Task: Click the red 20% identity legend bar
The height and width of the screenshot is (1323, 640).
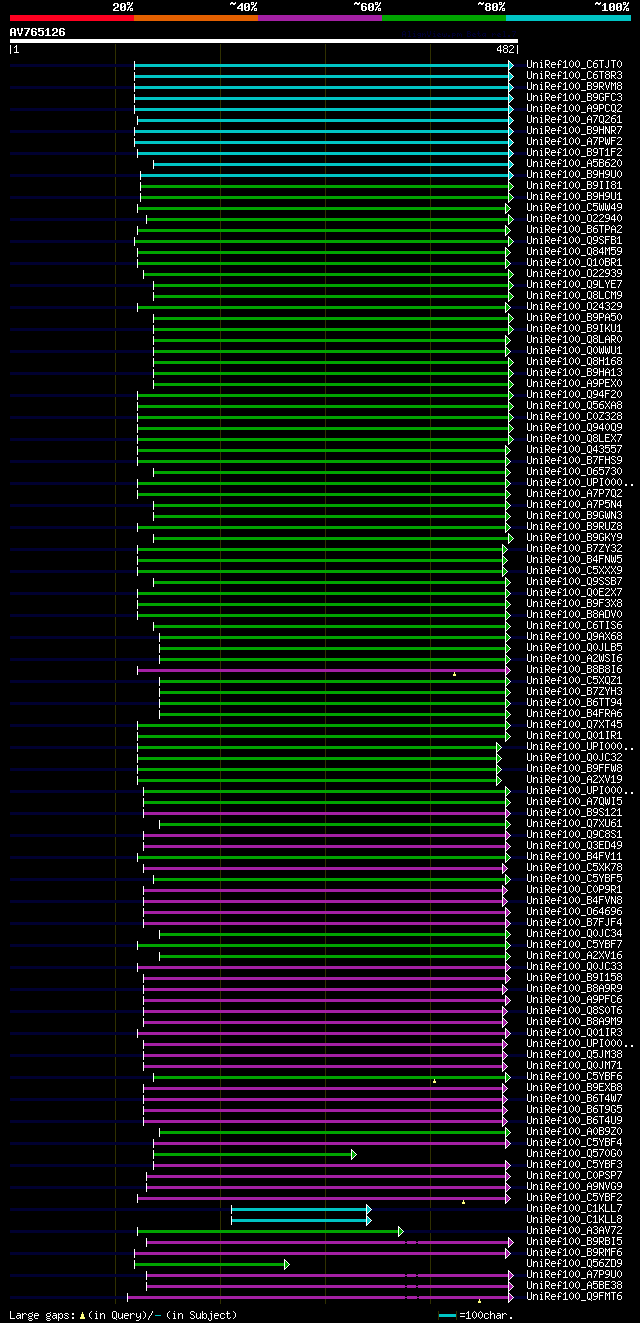Action: (72, 18)
